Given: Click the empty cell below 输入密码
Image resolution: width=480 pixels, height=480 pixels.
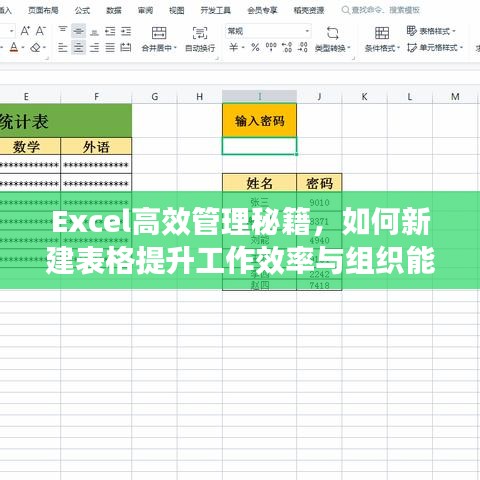Looking at the screenshot, I should 259,146.
